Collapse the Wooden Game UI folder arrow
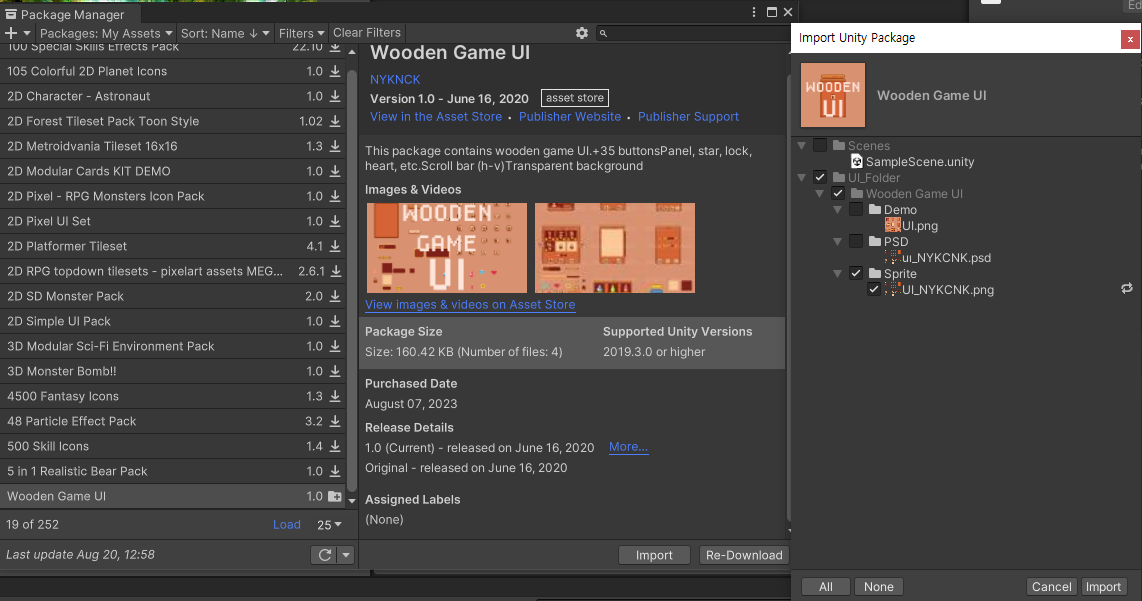1142x601 pixels. tap(820, 194)
